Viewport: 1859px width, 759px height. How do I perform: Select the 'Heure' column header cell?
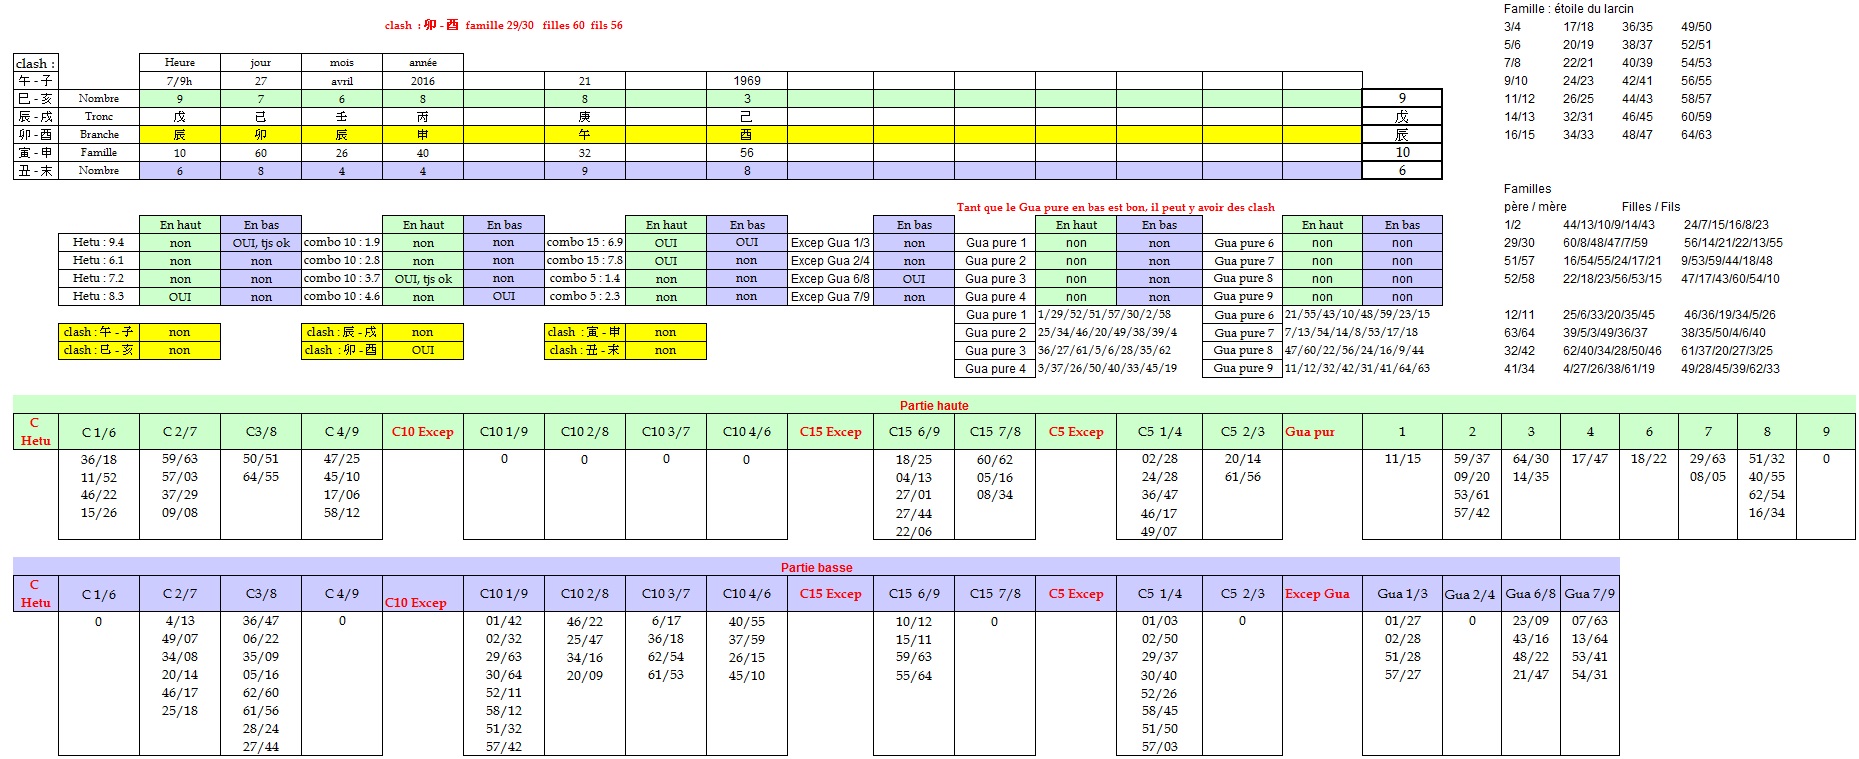coord(180,62)
